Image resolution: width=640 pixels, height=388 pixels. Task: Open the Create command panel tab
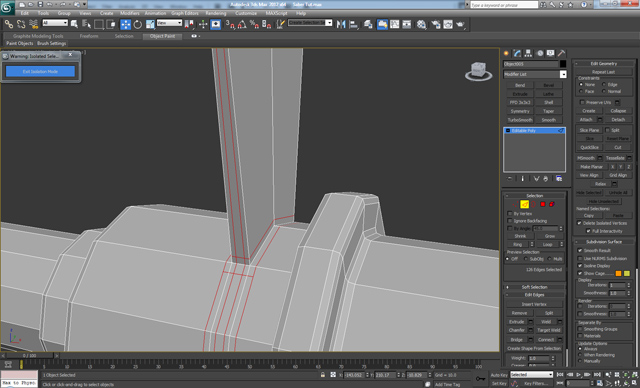pos(507,53)
